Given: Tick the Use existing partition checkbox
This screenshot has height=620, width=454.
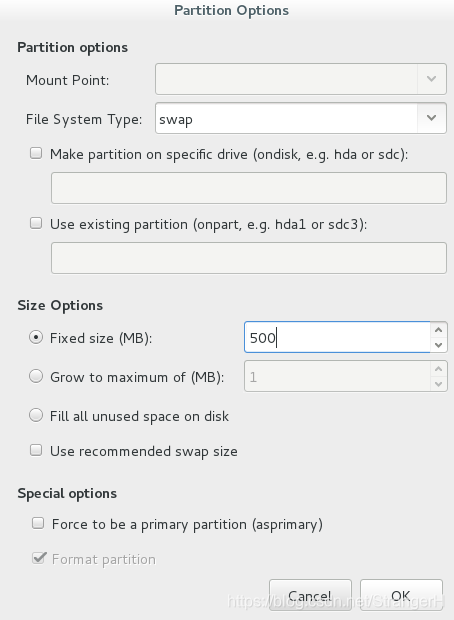Looking at the screenshot, I should (36, 223).
